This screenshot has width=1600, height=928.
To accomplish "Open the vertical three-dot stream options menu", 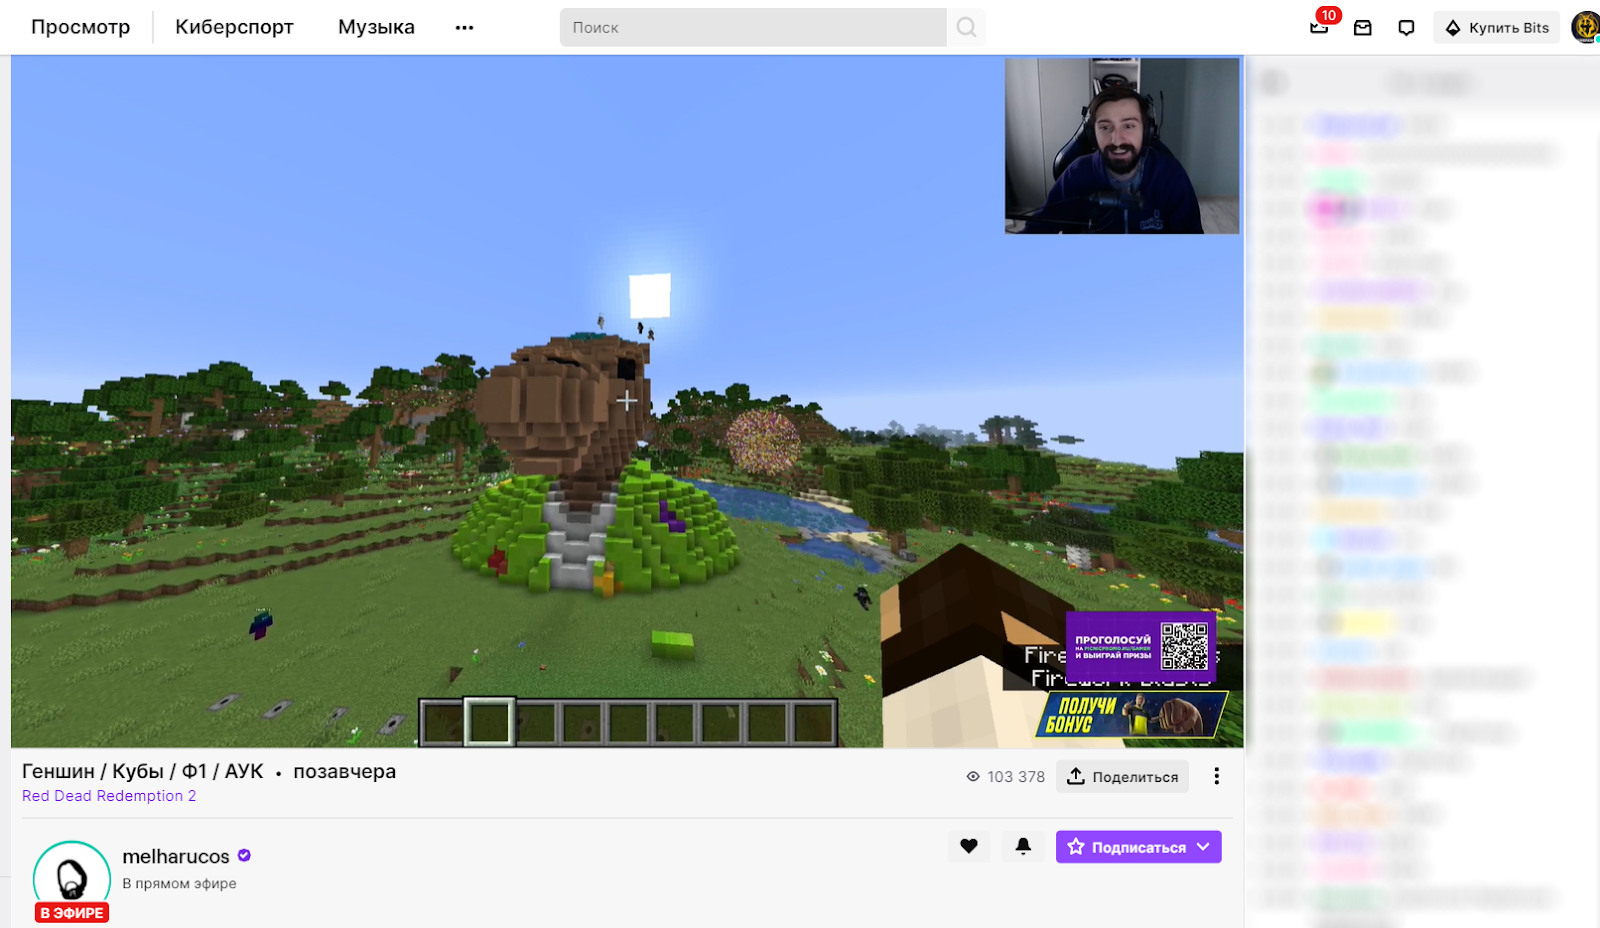I will [x=1216, y=777].
